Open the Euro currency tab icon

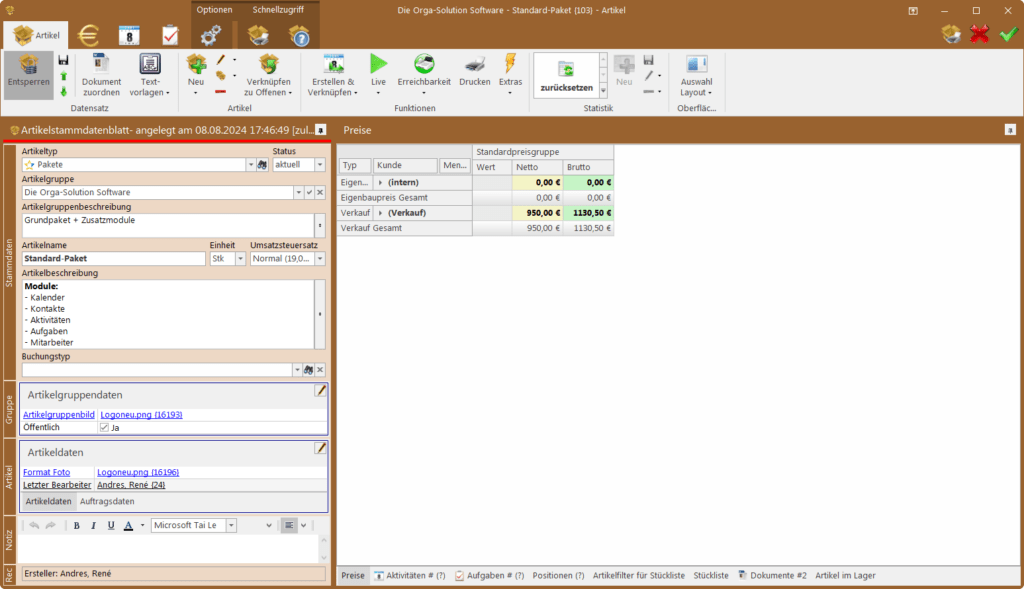click(x=88, y=35)
